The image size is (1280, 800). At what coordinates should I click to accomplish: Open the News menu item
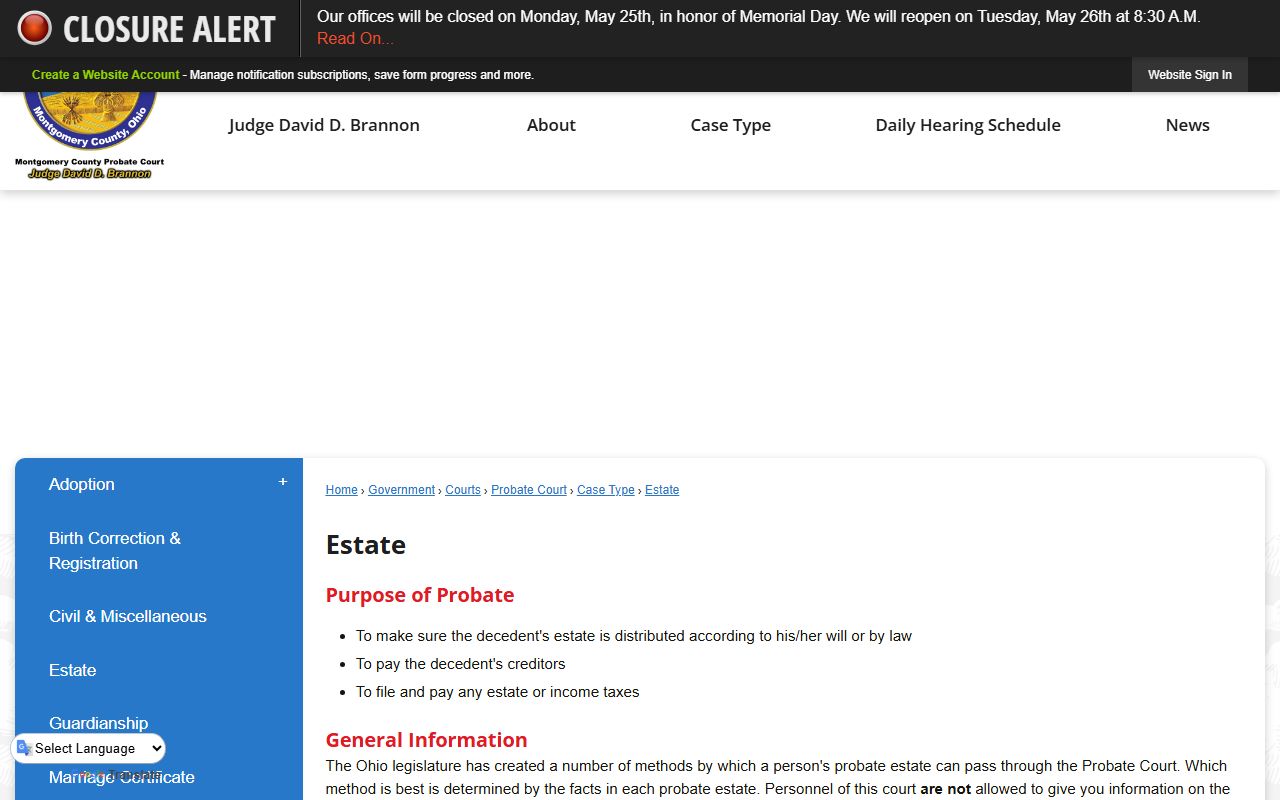pyautogui.click(x=1187, y=125)
